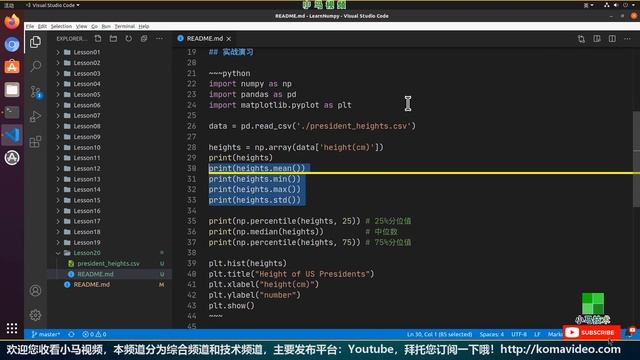The height and width of the screenshot is (360, 640).
Task: Synchronize changes icon in status bar
Action: (x=71, y=334)
